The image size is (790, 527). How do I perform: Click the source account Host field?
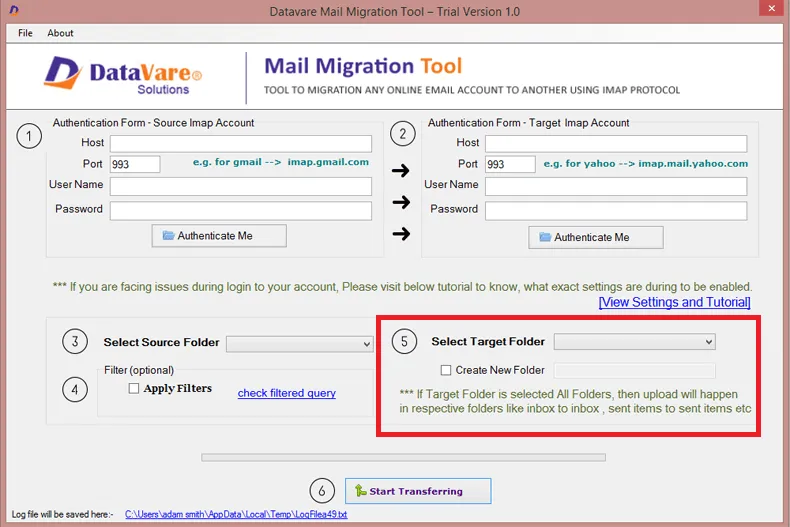coord(241,144)
